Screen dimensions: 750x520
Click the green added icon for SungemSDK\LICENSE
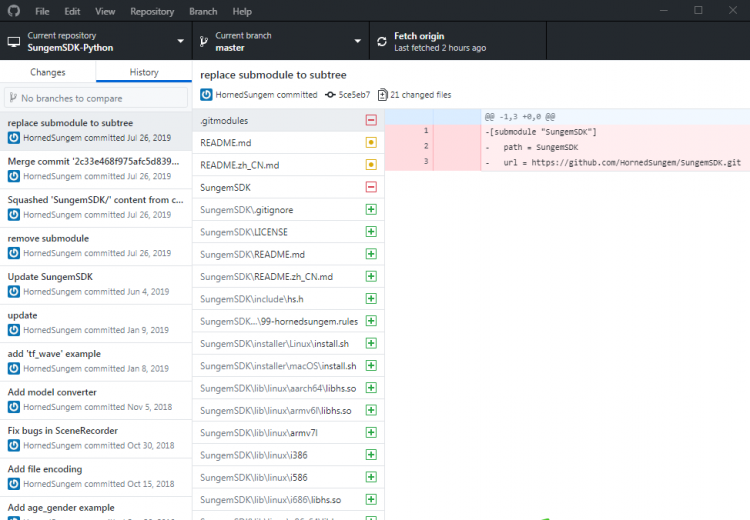click(x=371, y=232)
